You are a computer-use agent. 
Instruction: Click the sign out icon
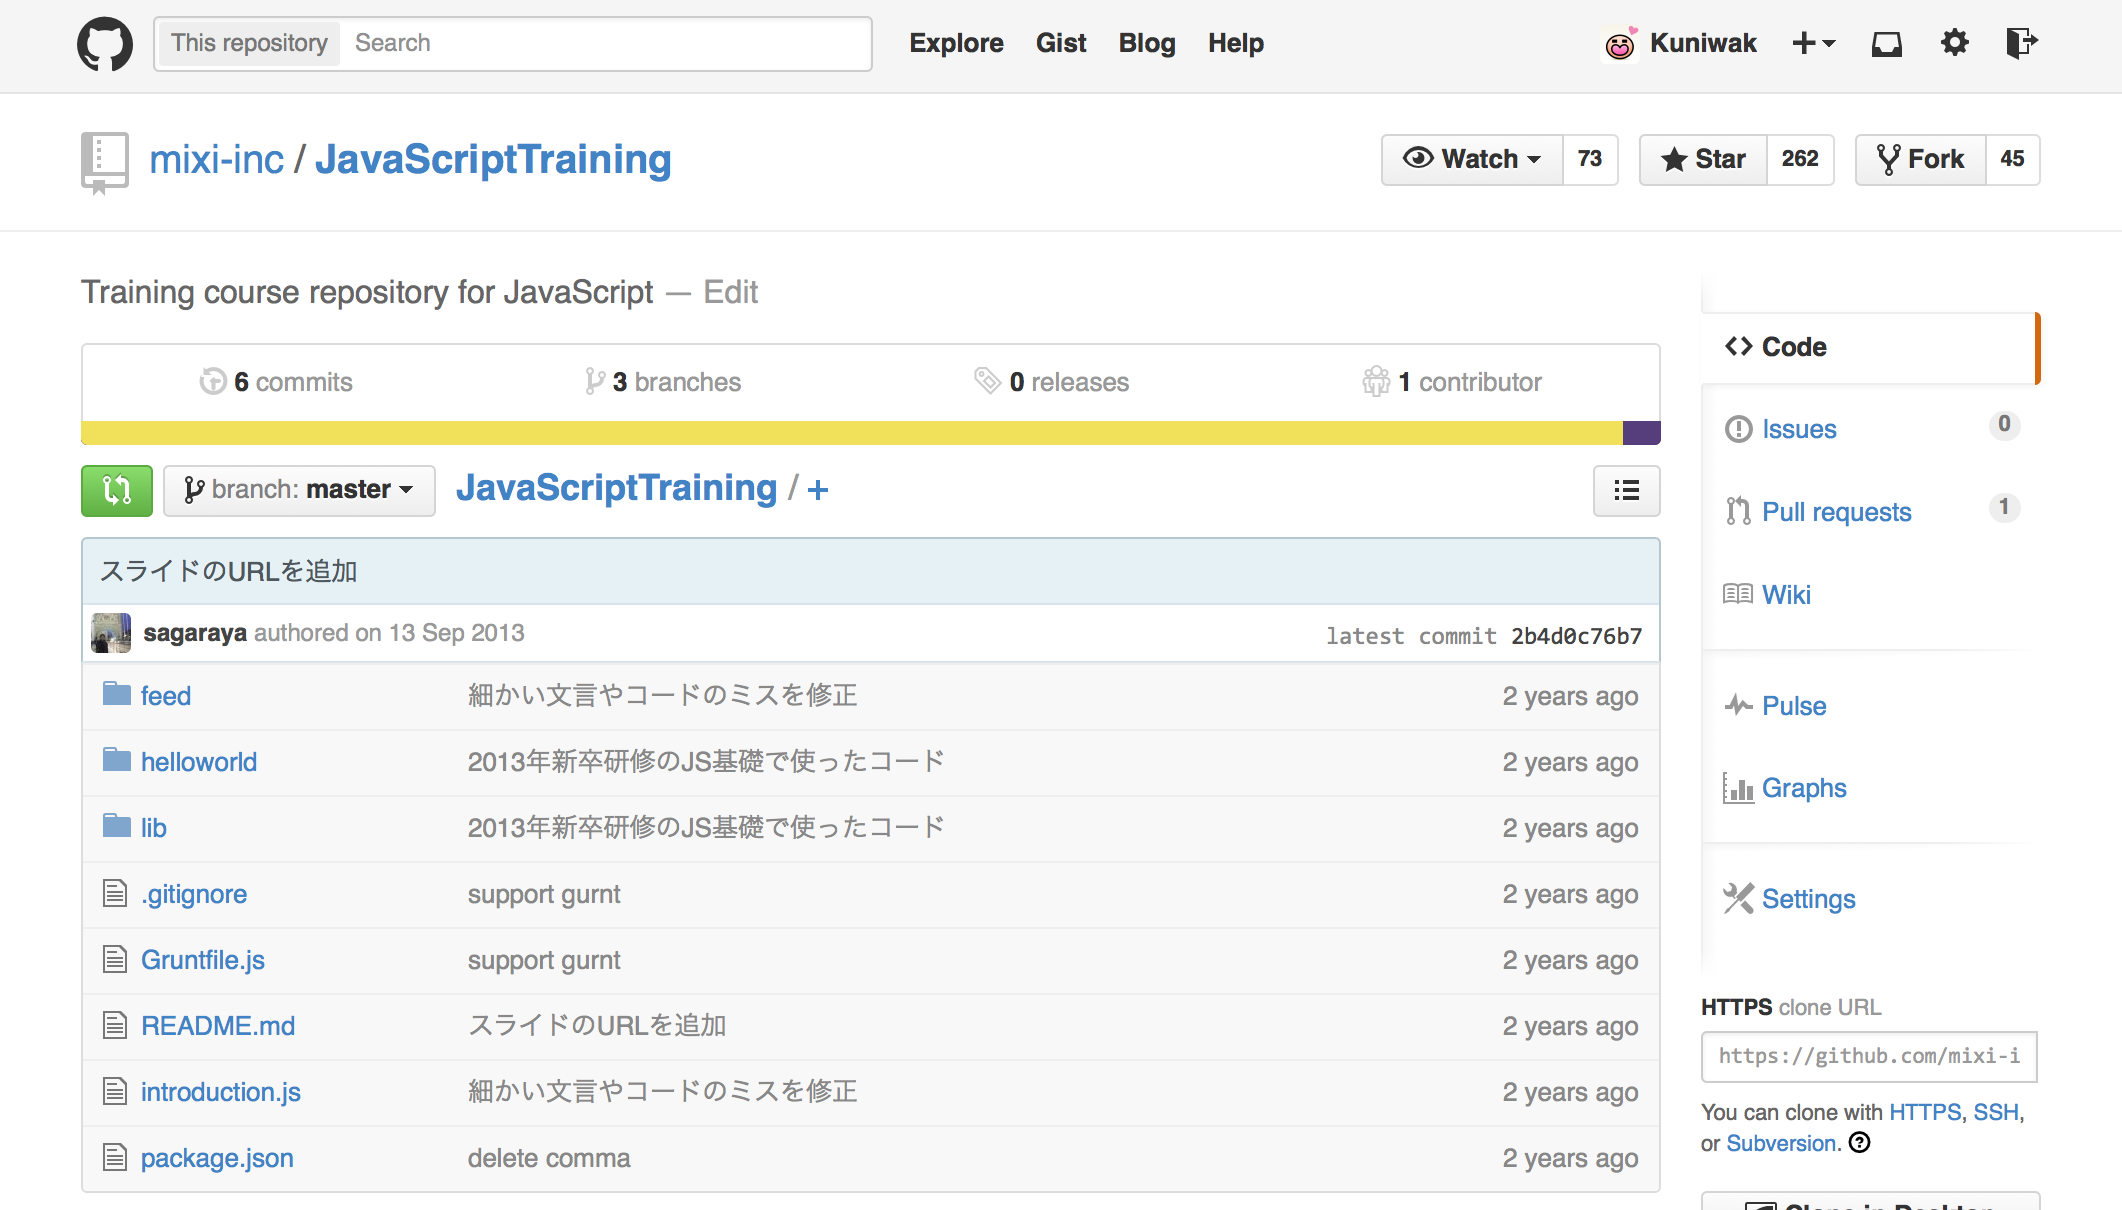[x=2021, y=43]
